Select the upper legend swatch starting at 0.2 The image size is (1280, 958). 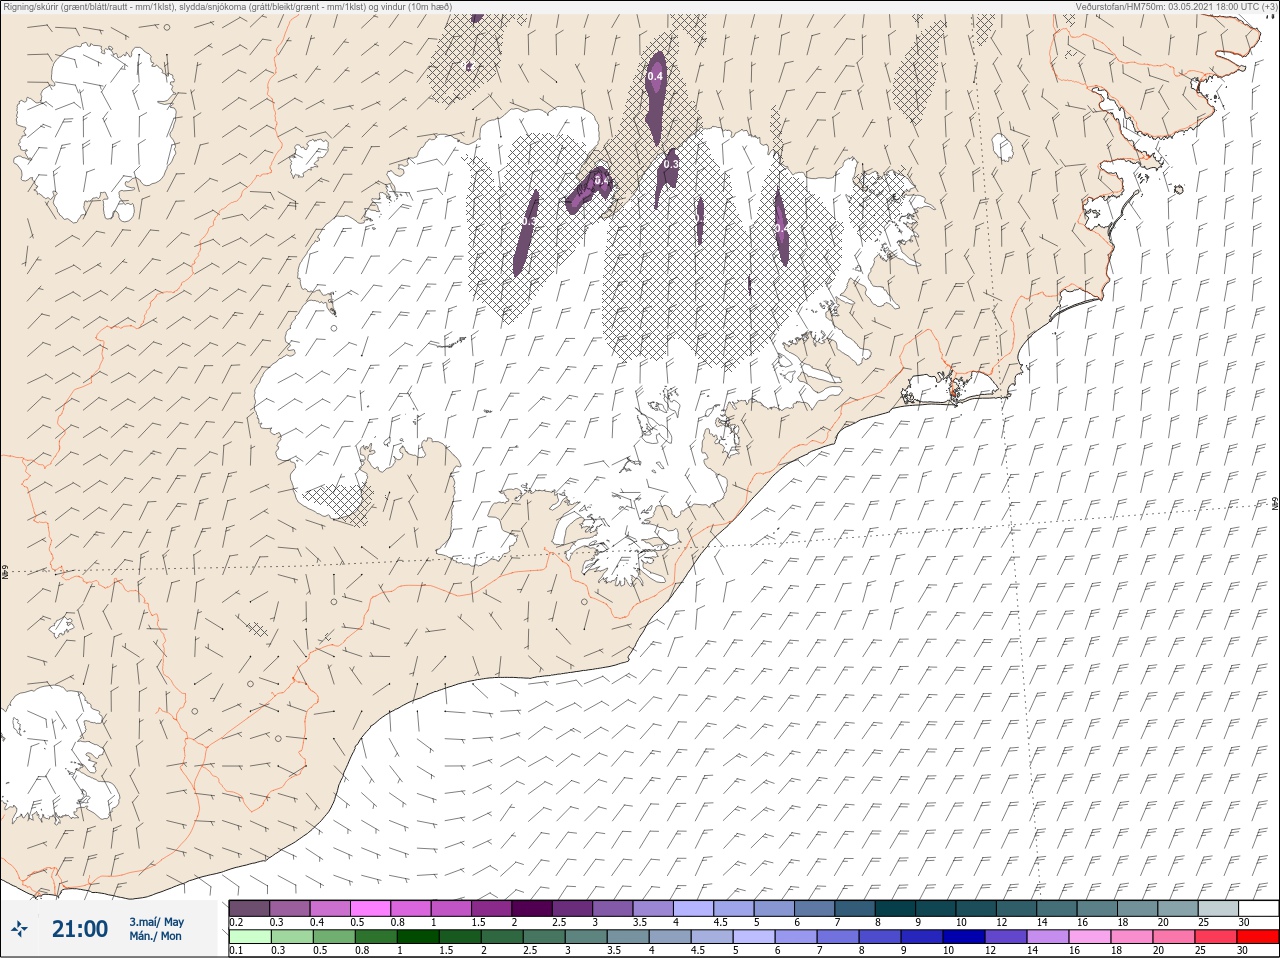[249, 908]
